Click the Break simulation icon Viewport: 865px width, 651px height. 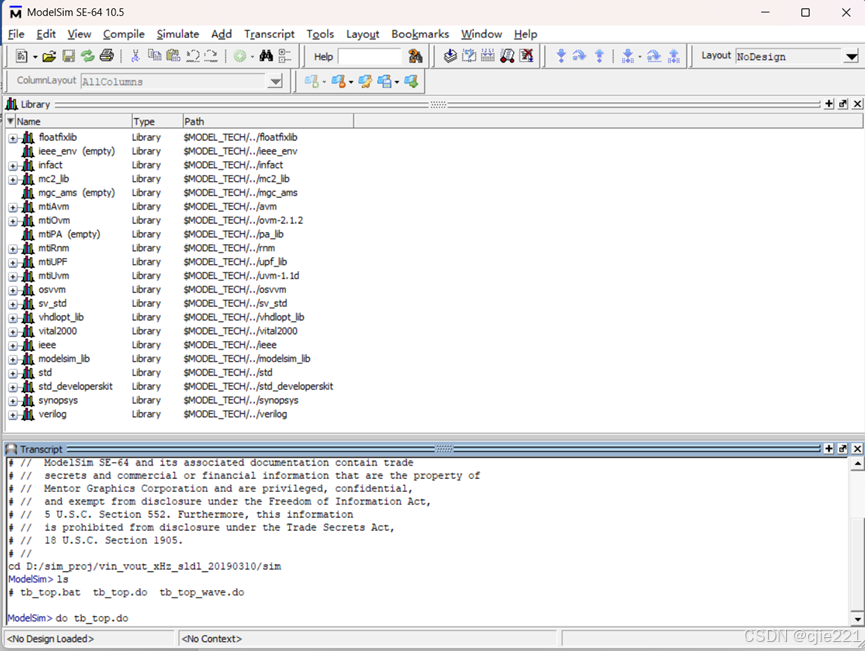pyautogui.click(x=507, y=56)
